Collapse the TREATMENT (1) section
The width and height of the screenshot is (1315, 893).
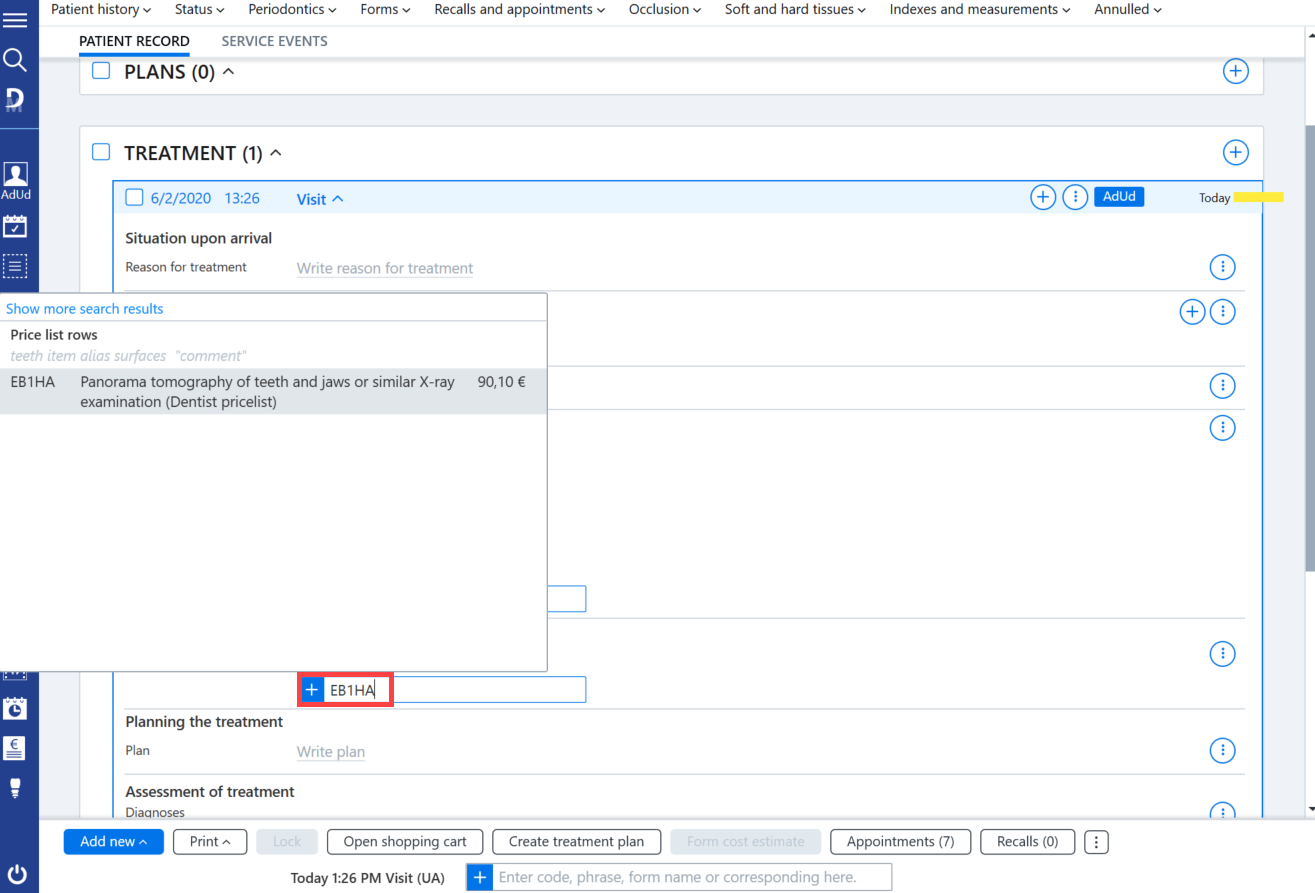tap(276, 153)
